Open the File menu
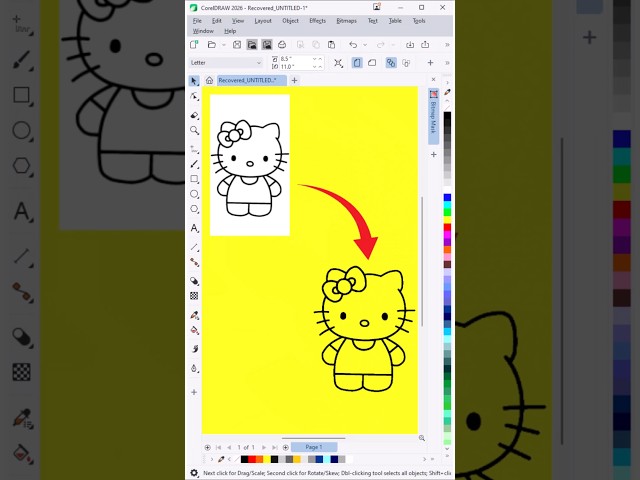The width and height of the screenshot is (640, 480). 197,21
